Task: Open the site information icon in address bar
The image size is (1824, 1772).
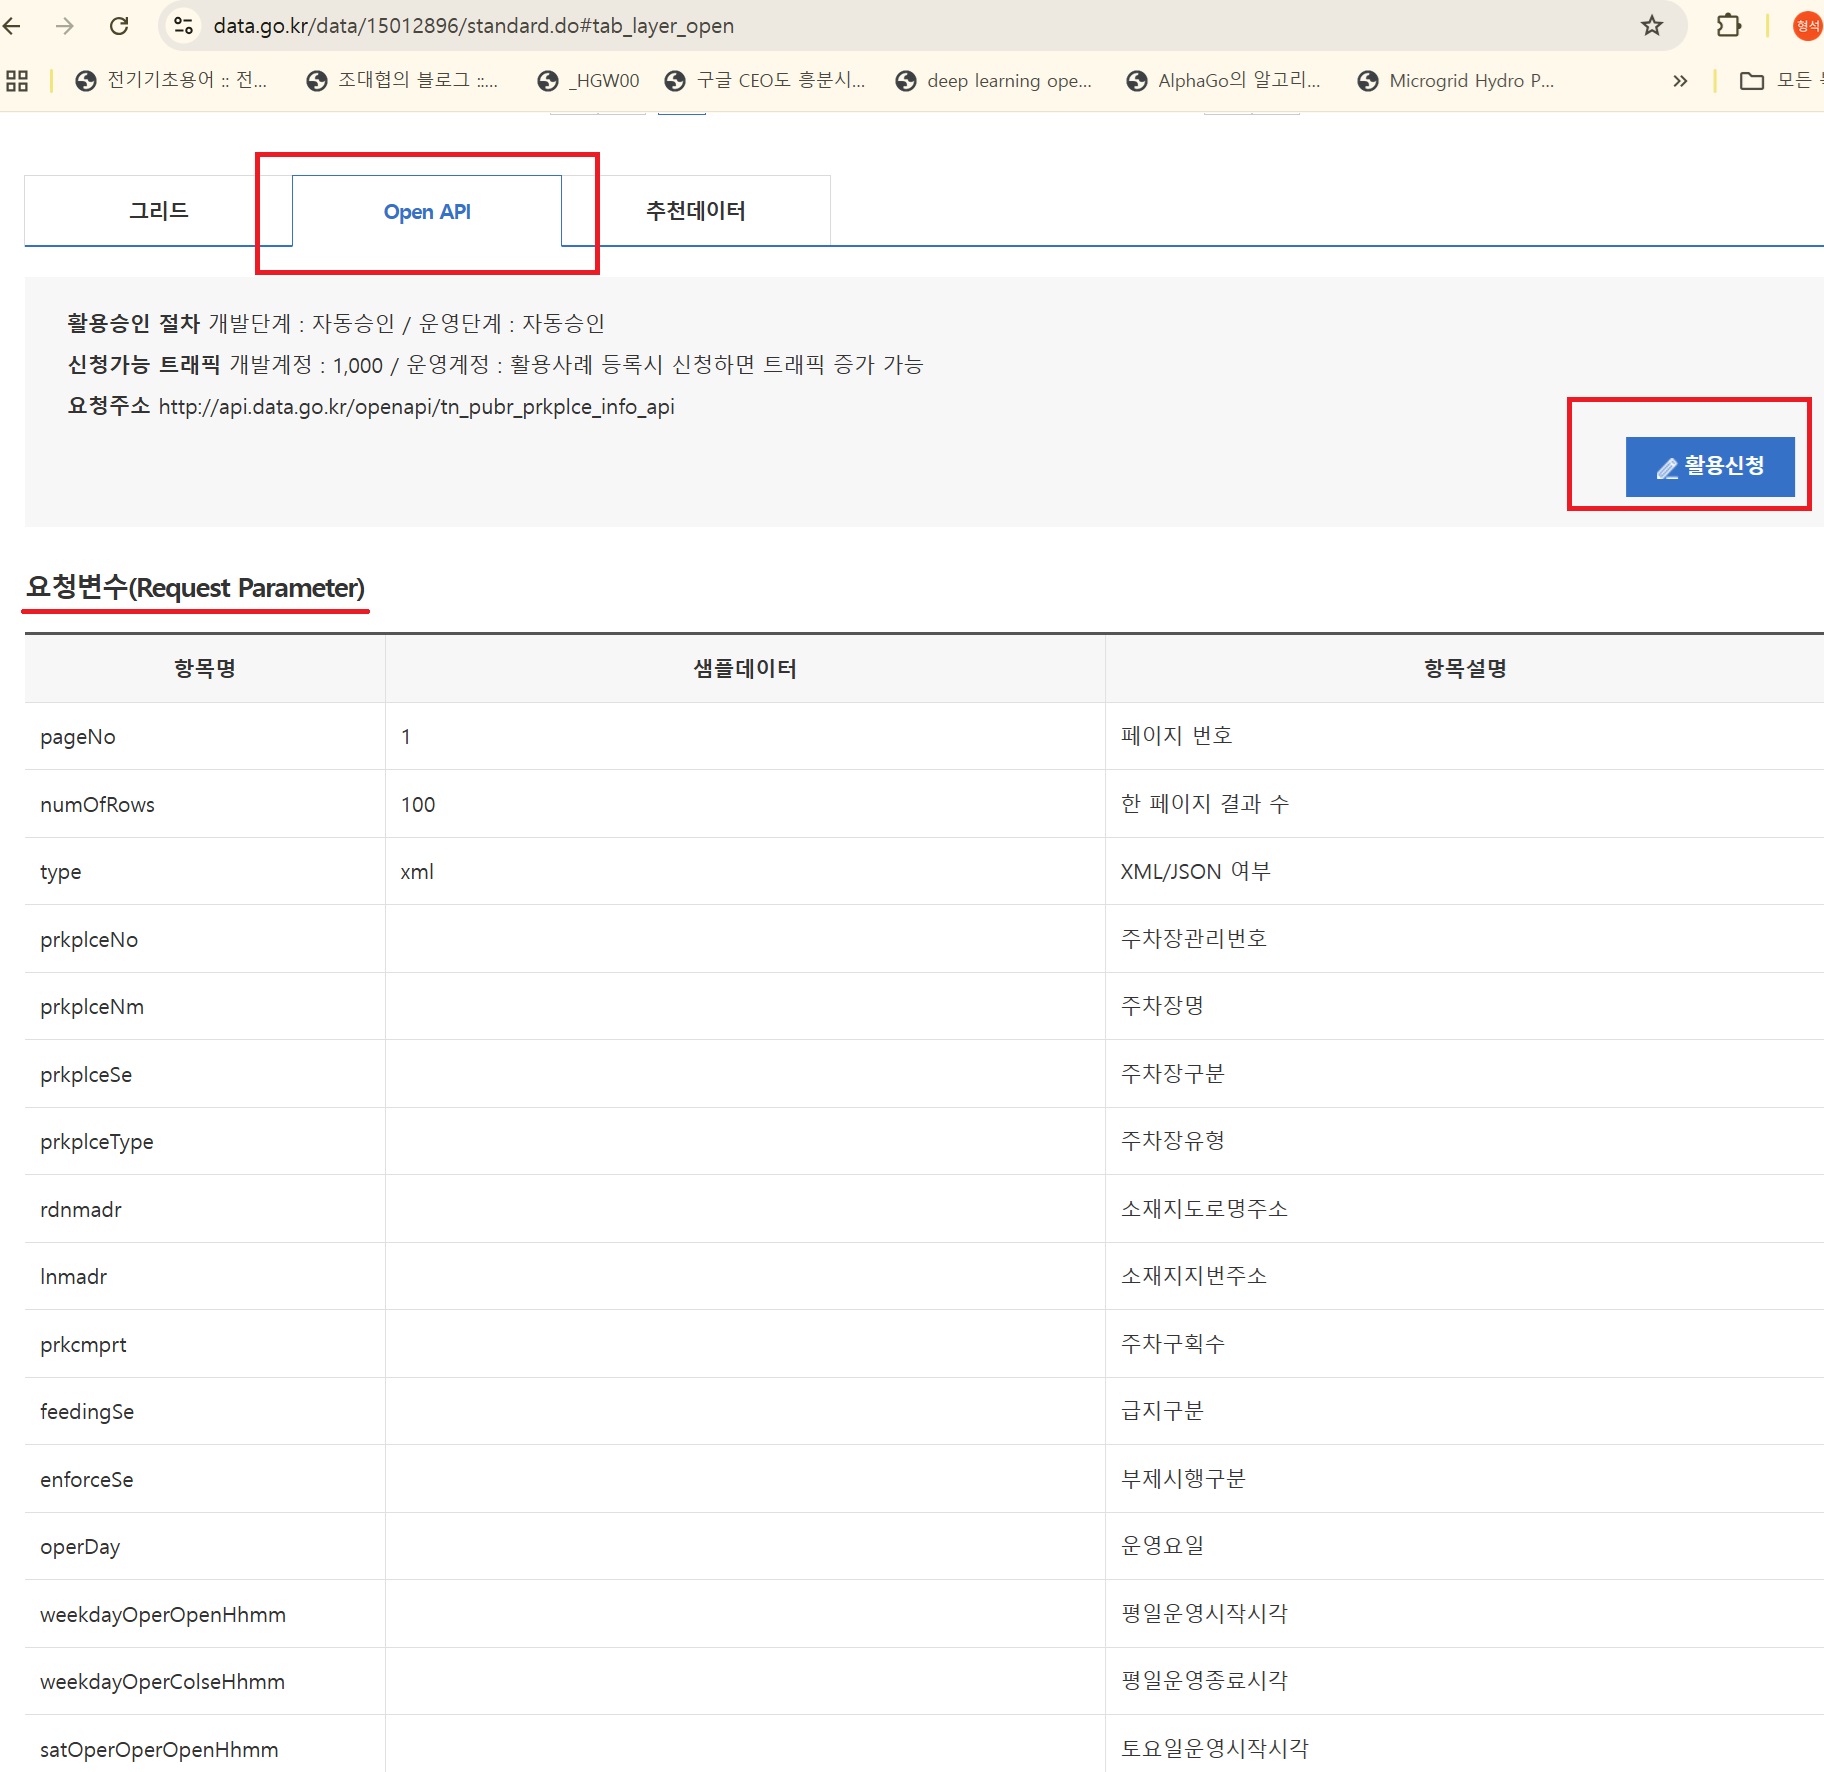Action: point(183,26)
